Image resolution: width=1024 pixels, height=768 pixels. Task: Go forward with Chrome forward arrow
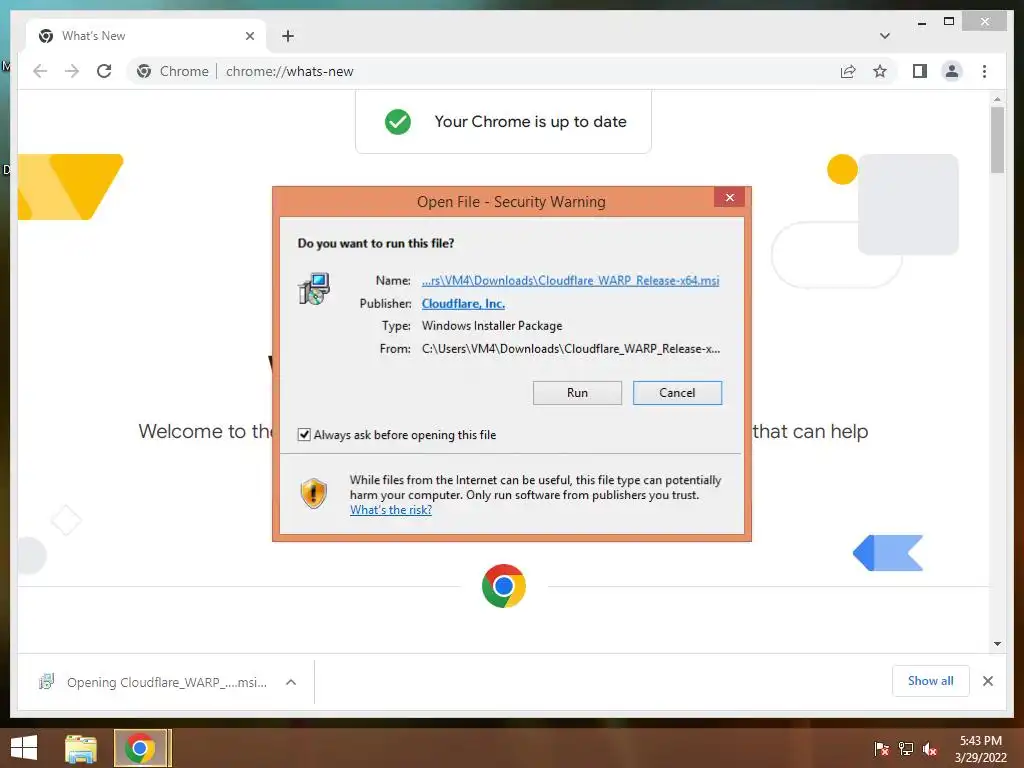72,71
